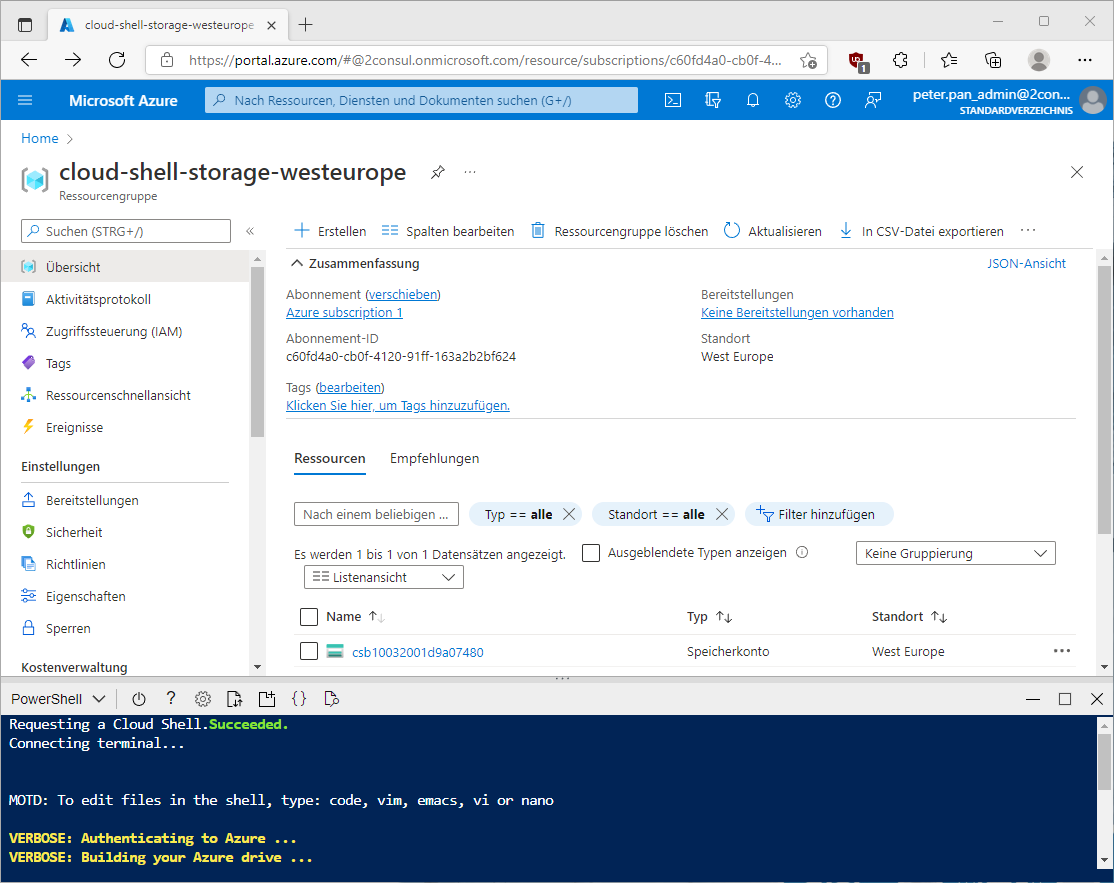Switch to the Ressourcen tab
Screen dimensions: 1114x883
click(330, 459)
